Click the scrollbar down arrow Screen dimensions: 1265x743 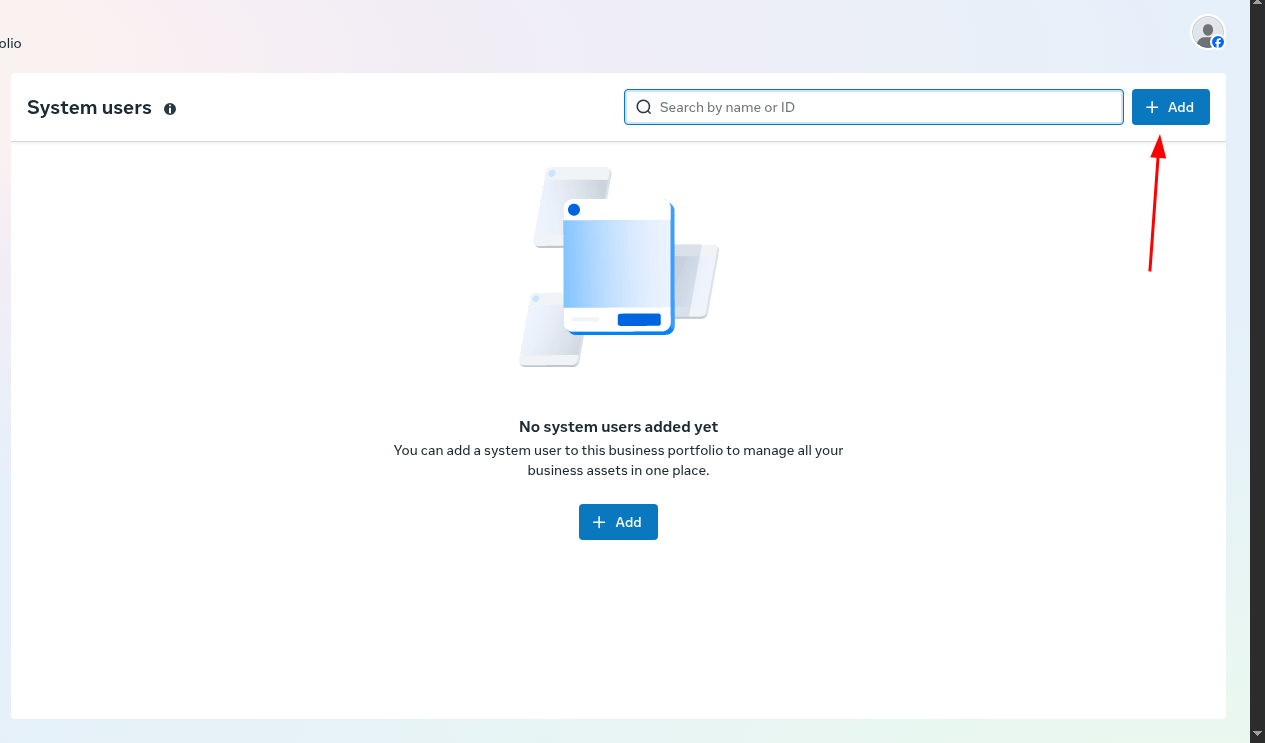1257,734
